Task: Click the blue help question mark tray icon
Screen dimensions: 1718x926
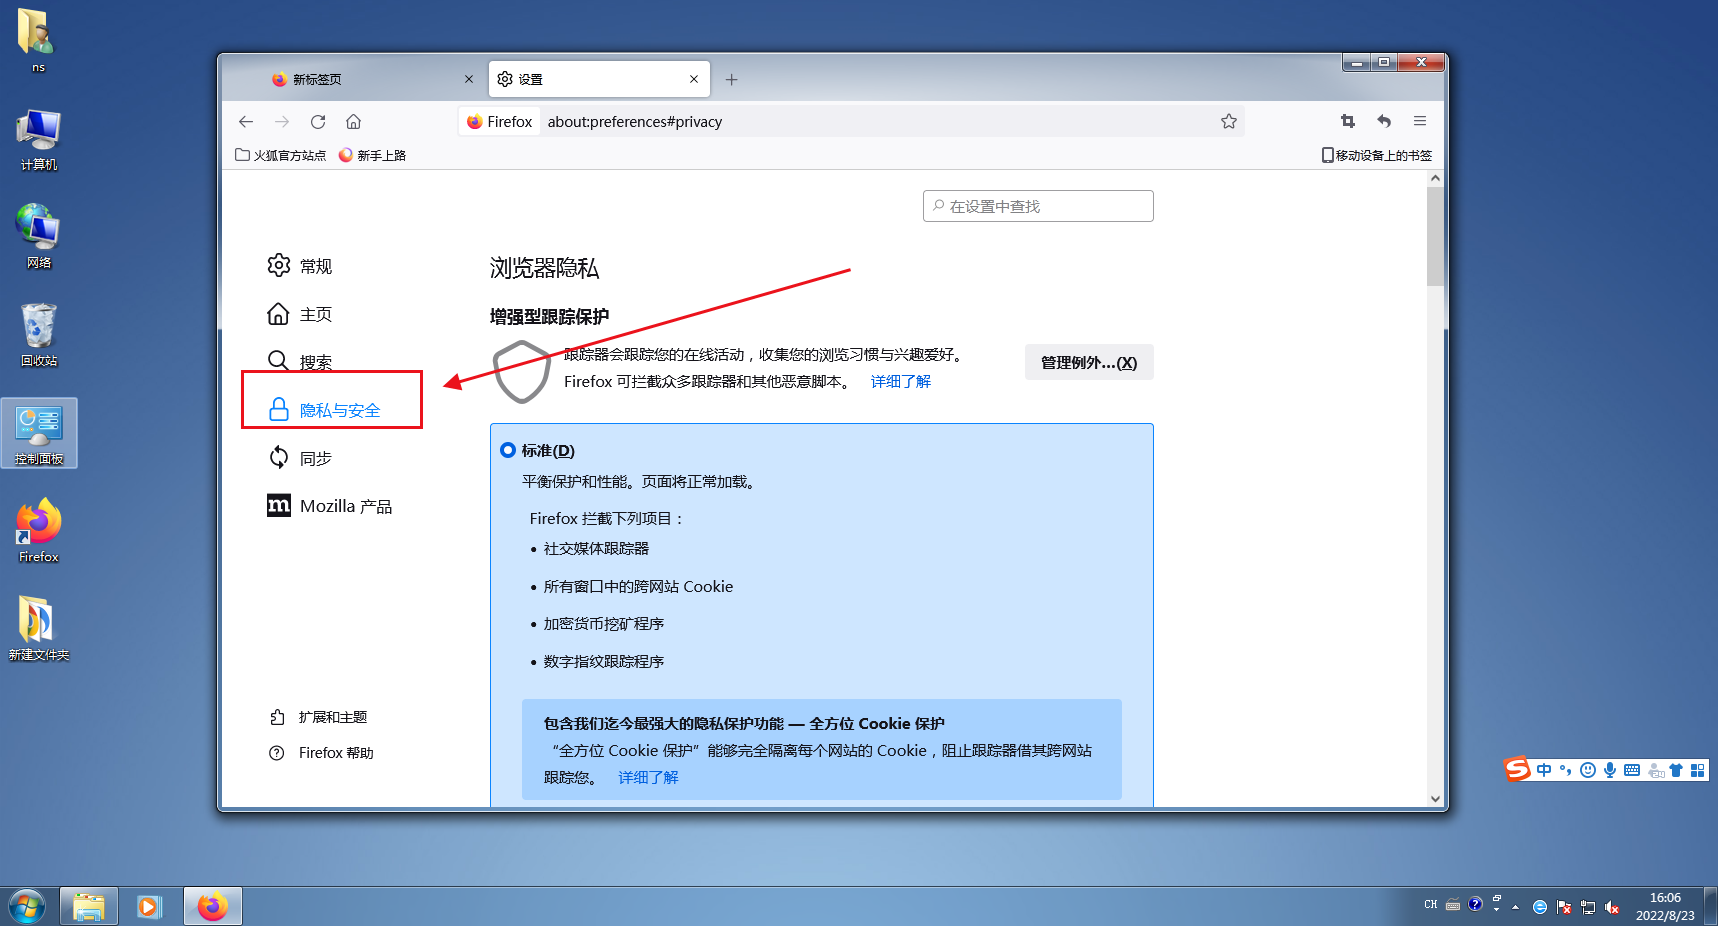Action: [x=1475, y=904]
